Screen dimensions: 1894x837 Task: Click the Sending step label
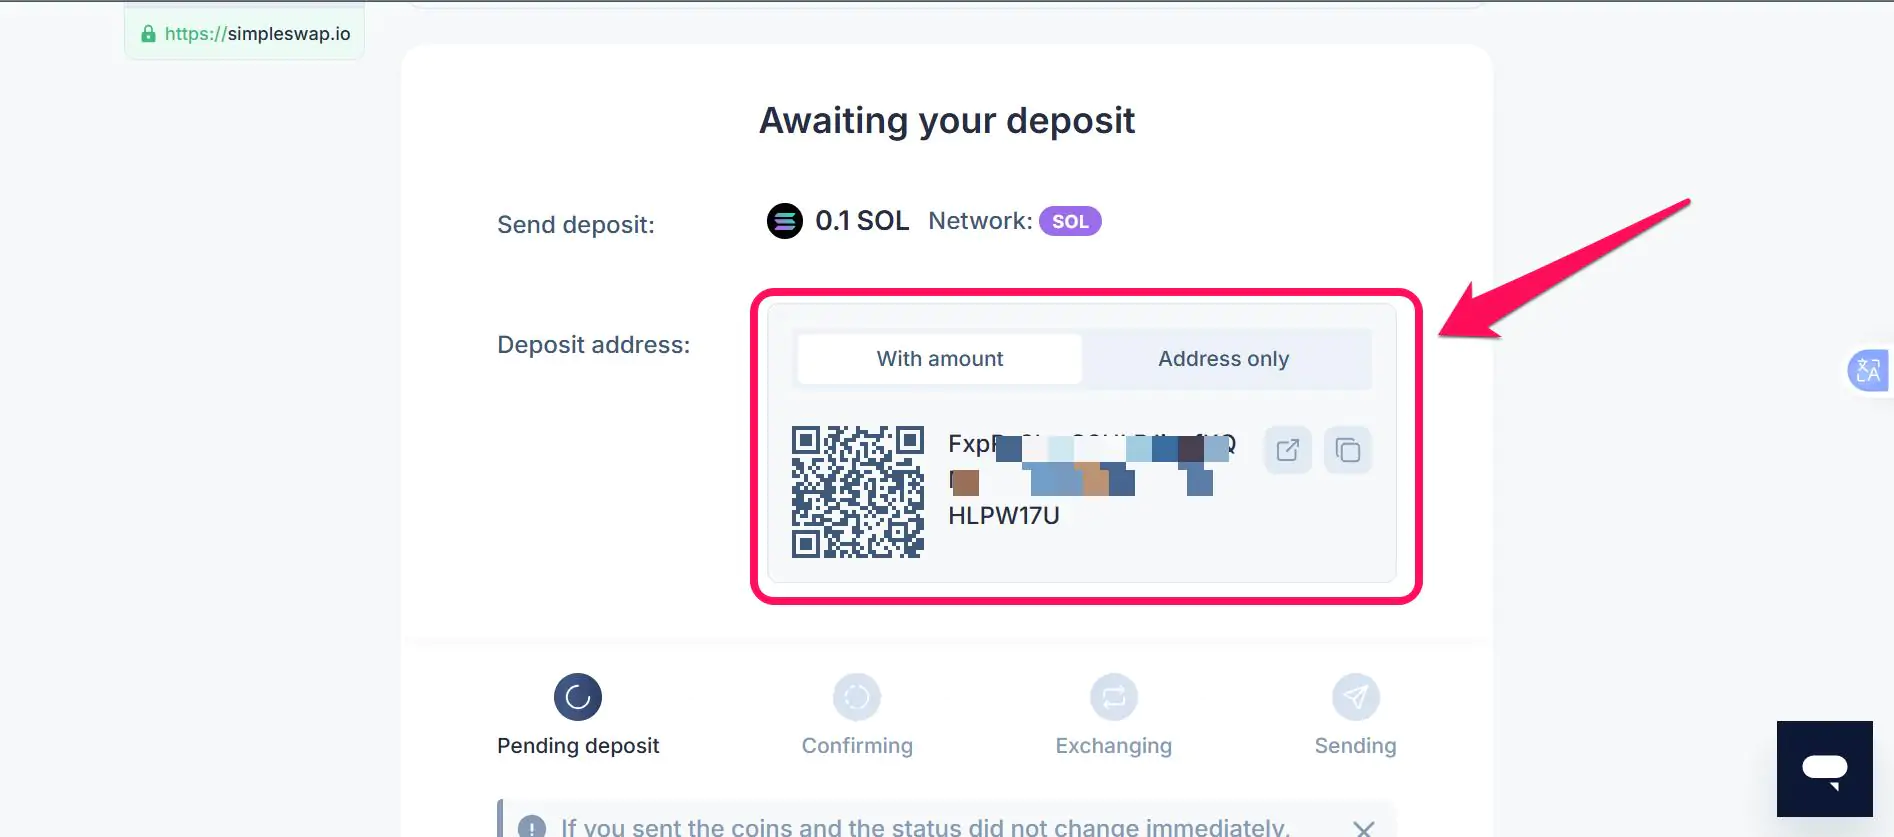click(x=1355, y=745)
